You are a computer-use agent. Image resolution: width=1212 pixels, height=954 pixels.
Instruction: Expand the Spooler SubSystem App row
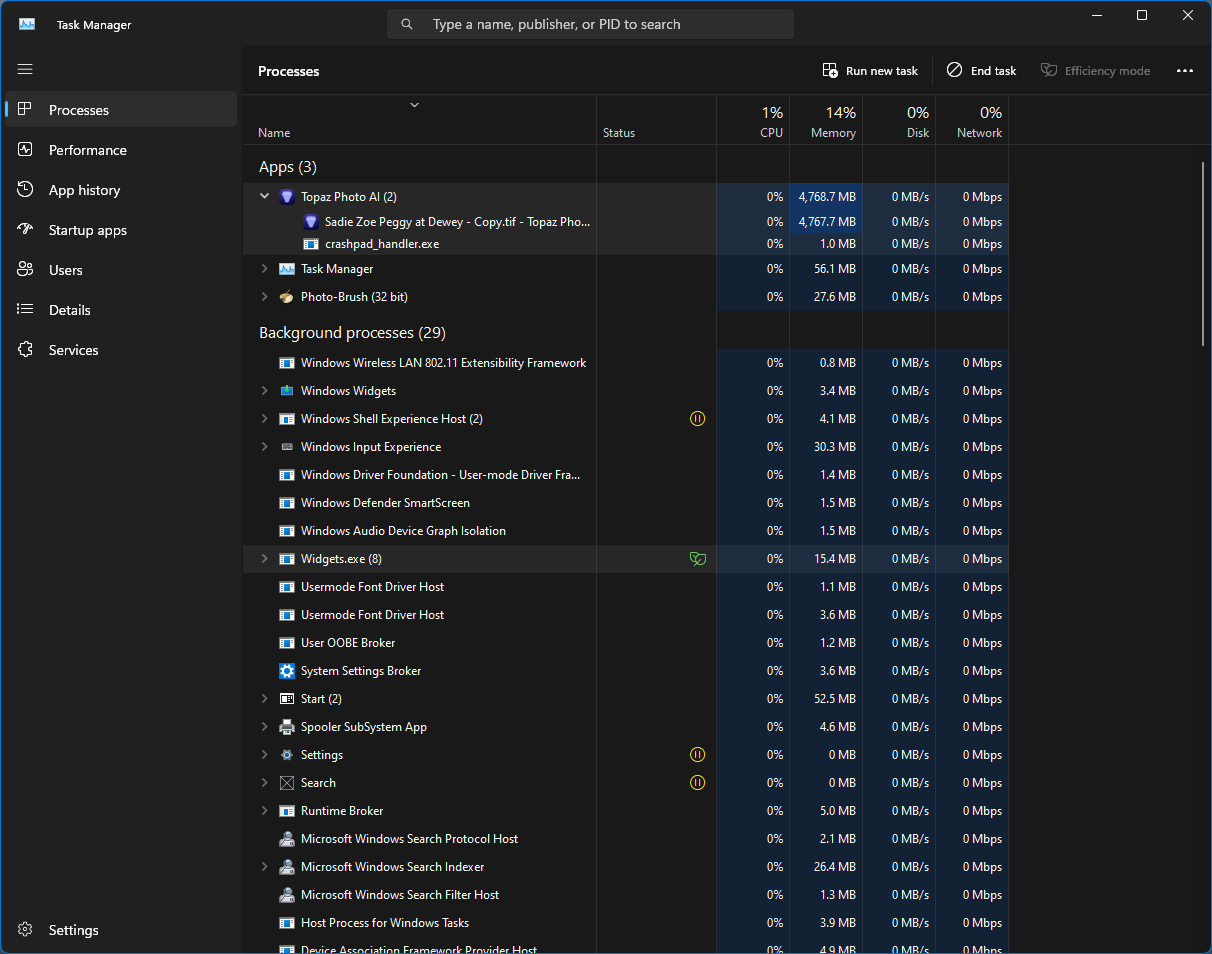coord(264,727)
